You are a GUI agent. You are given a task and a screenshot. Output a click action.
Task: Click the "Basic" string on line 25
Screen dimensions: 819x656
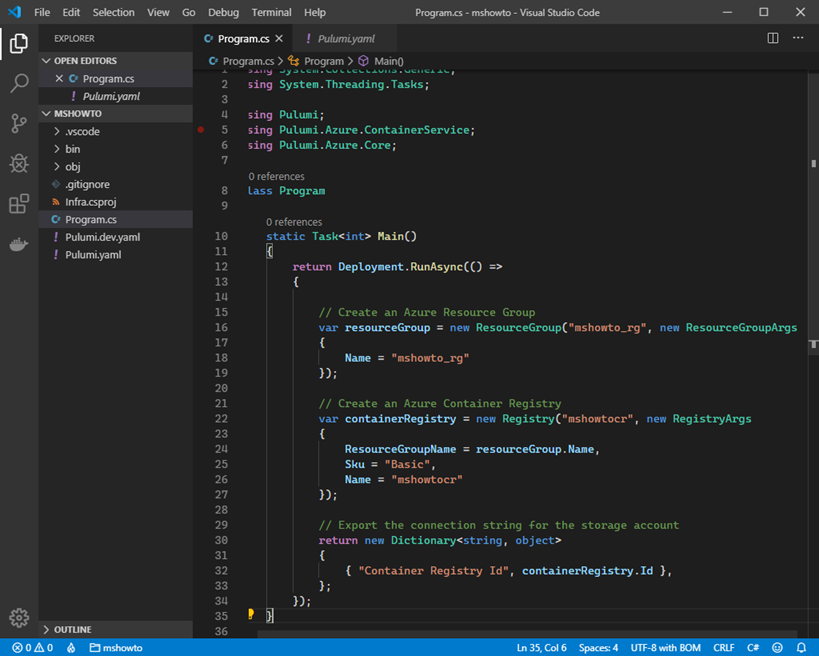[407, 464]
